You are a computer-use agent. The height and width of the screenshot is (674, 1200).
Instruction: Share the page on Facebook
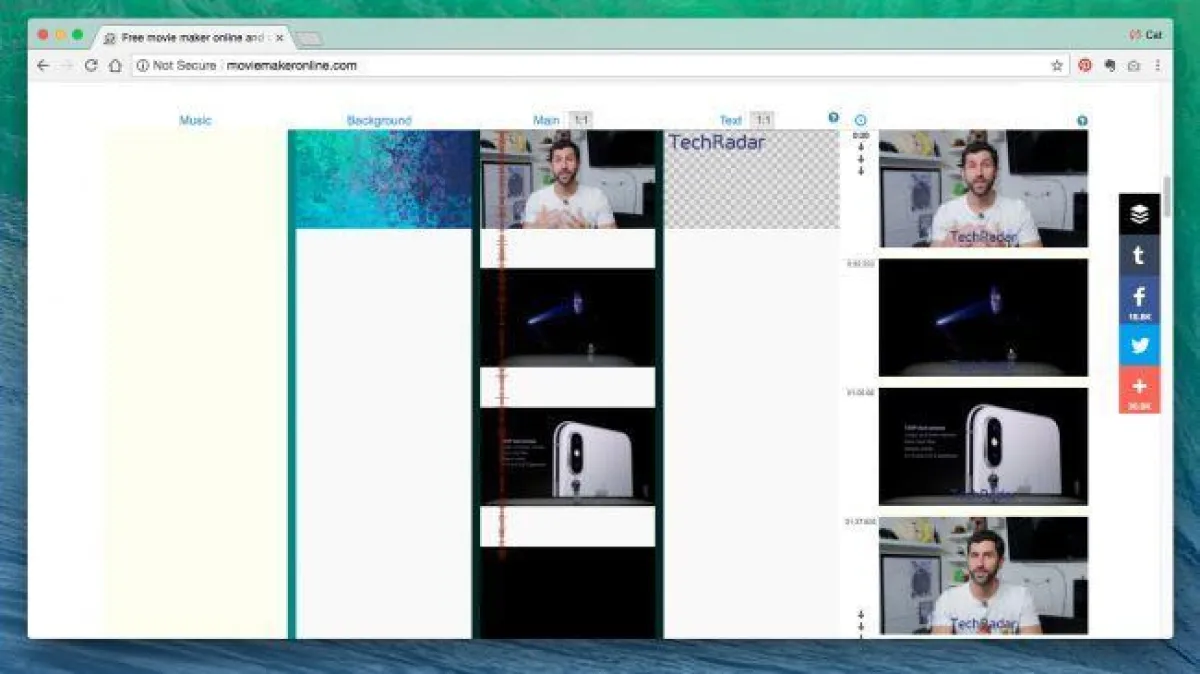[1139, 298]
